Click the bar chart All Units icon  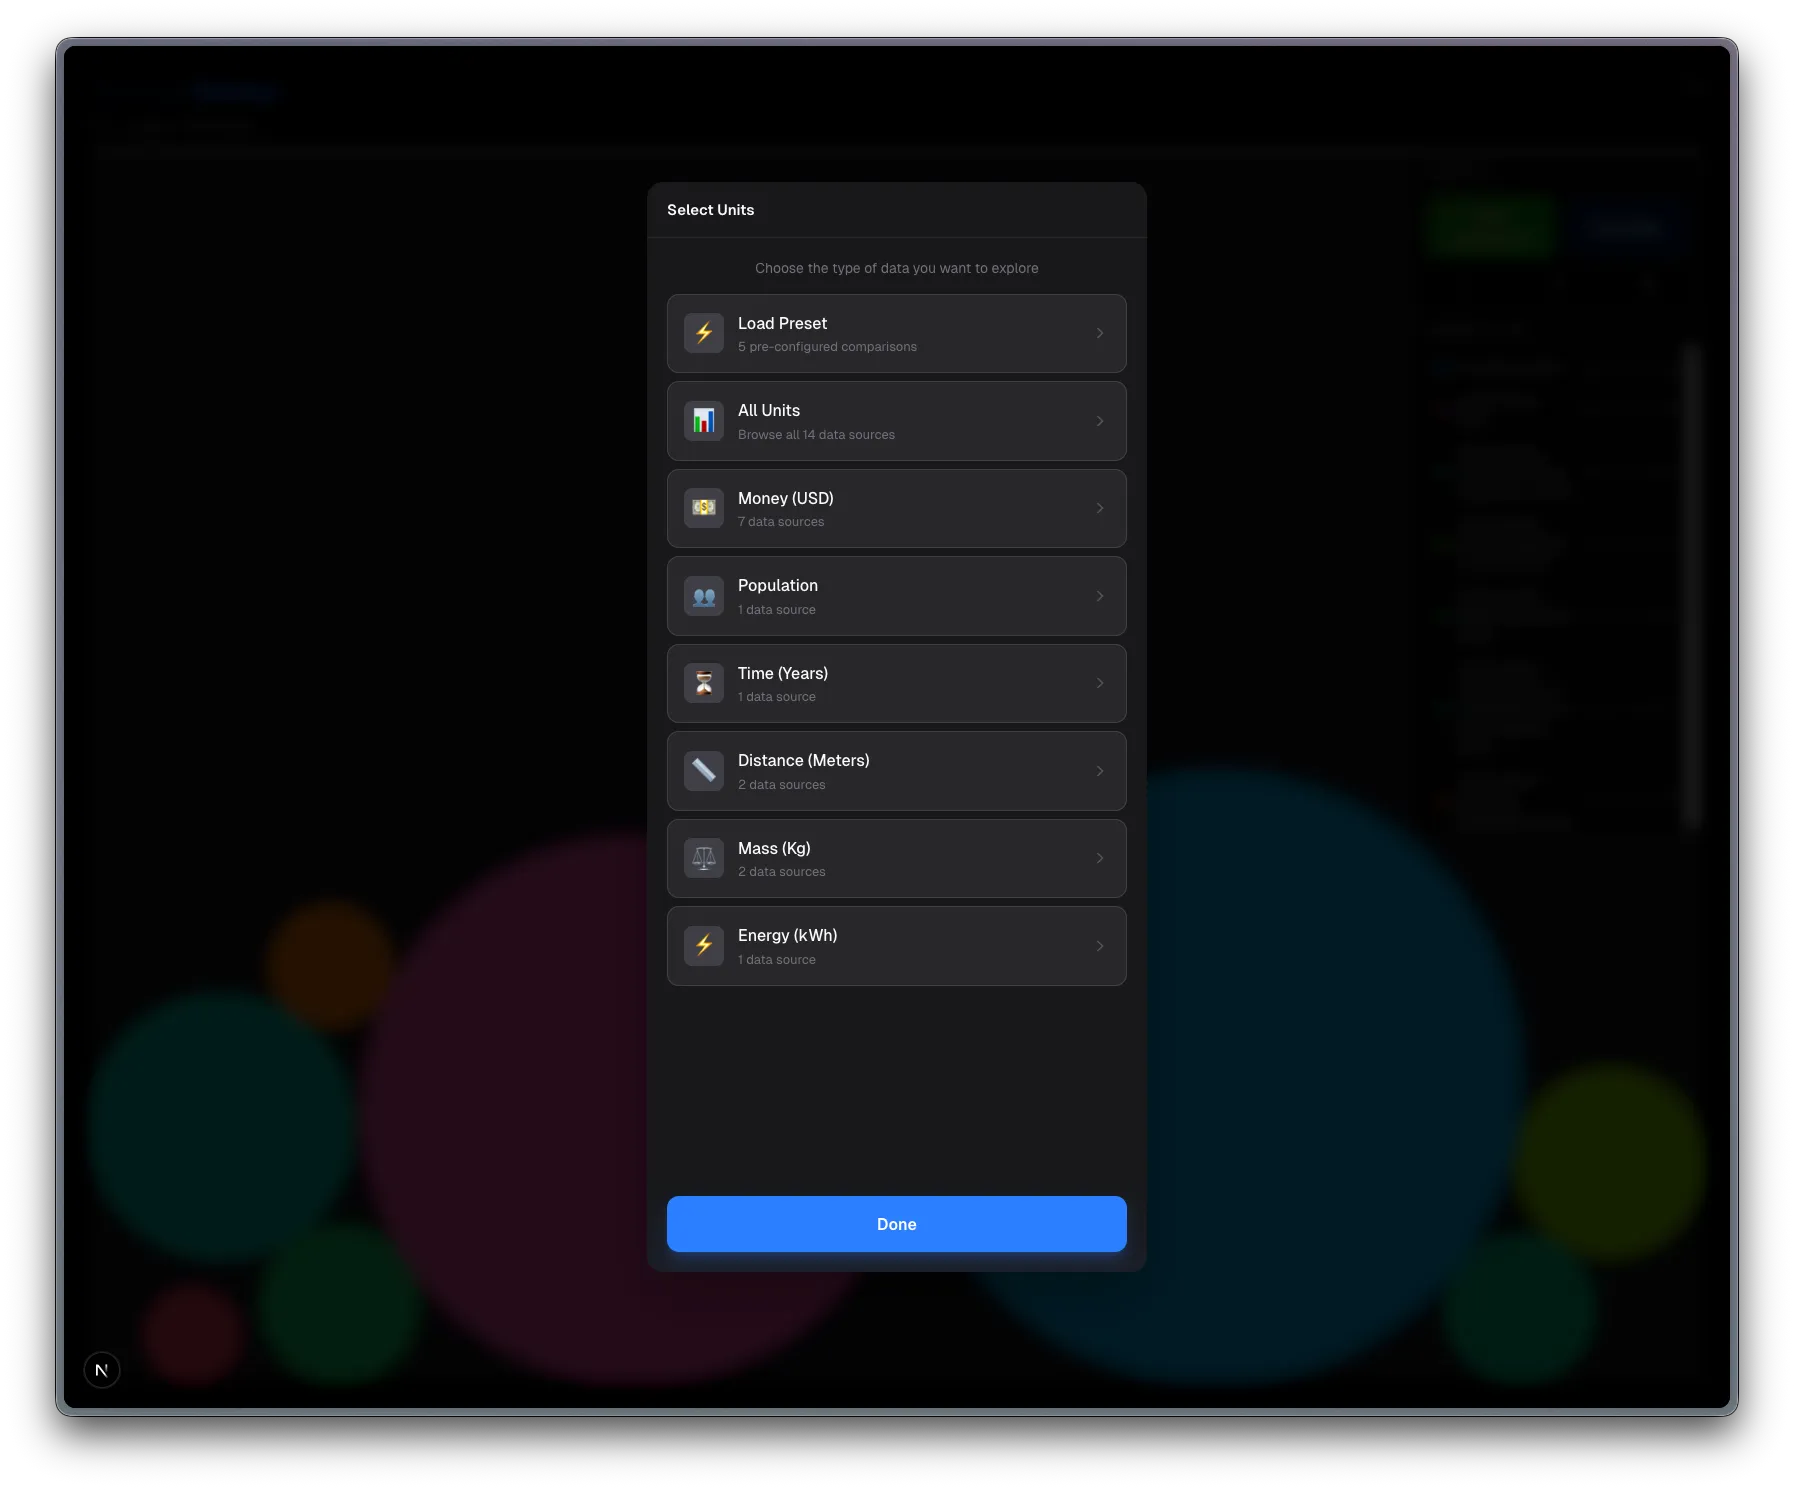pos(704,421)
